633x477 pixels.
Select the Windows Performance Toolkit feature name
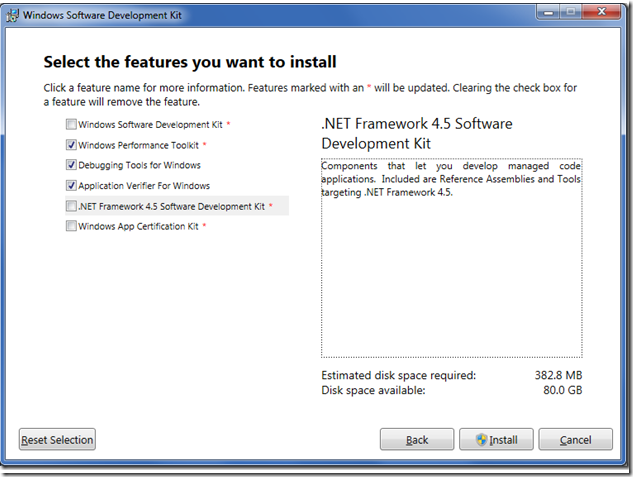click(138, 145)
